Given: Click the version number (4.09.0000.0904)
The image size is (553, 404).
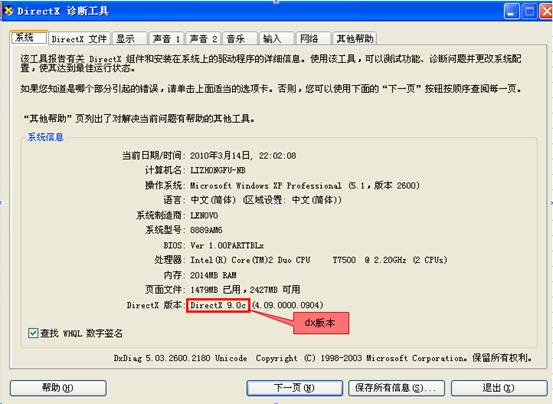Looking at the screenshot, I should (287, 305).
